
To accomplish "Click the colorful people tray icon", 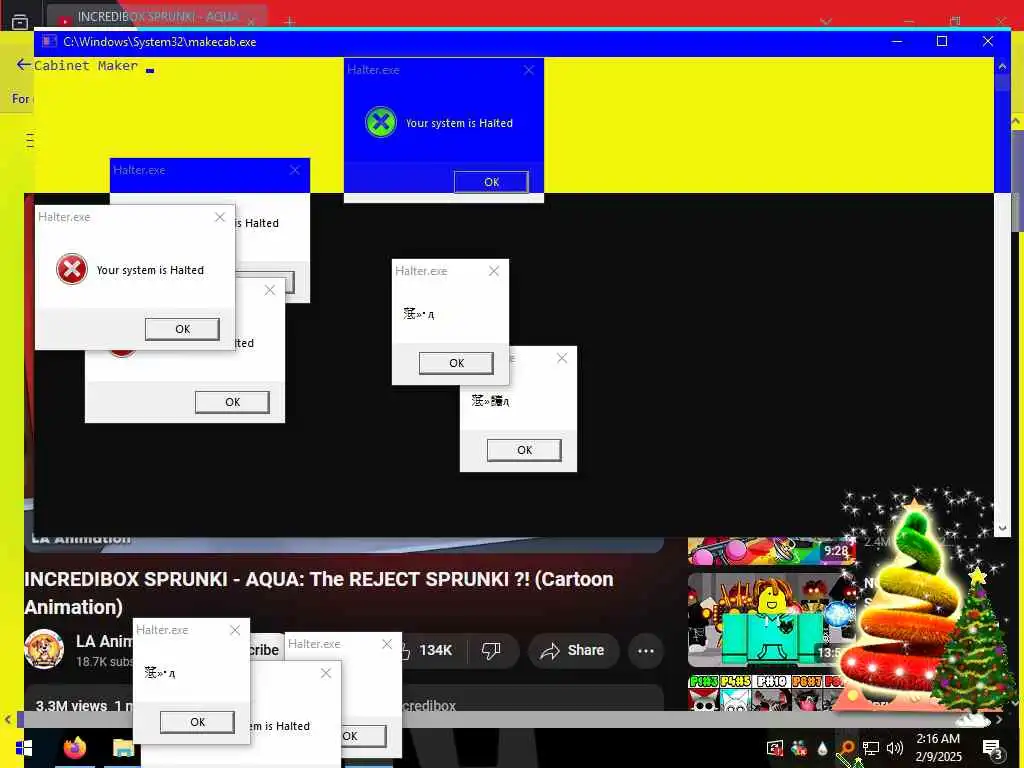I will pyautogui.click(x=798, y=748).
